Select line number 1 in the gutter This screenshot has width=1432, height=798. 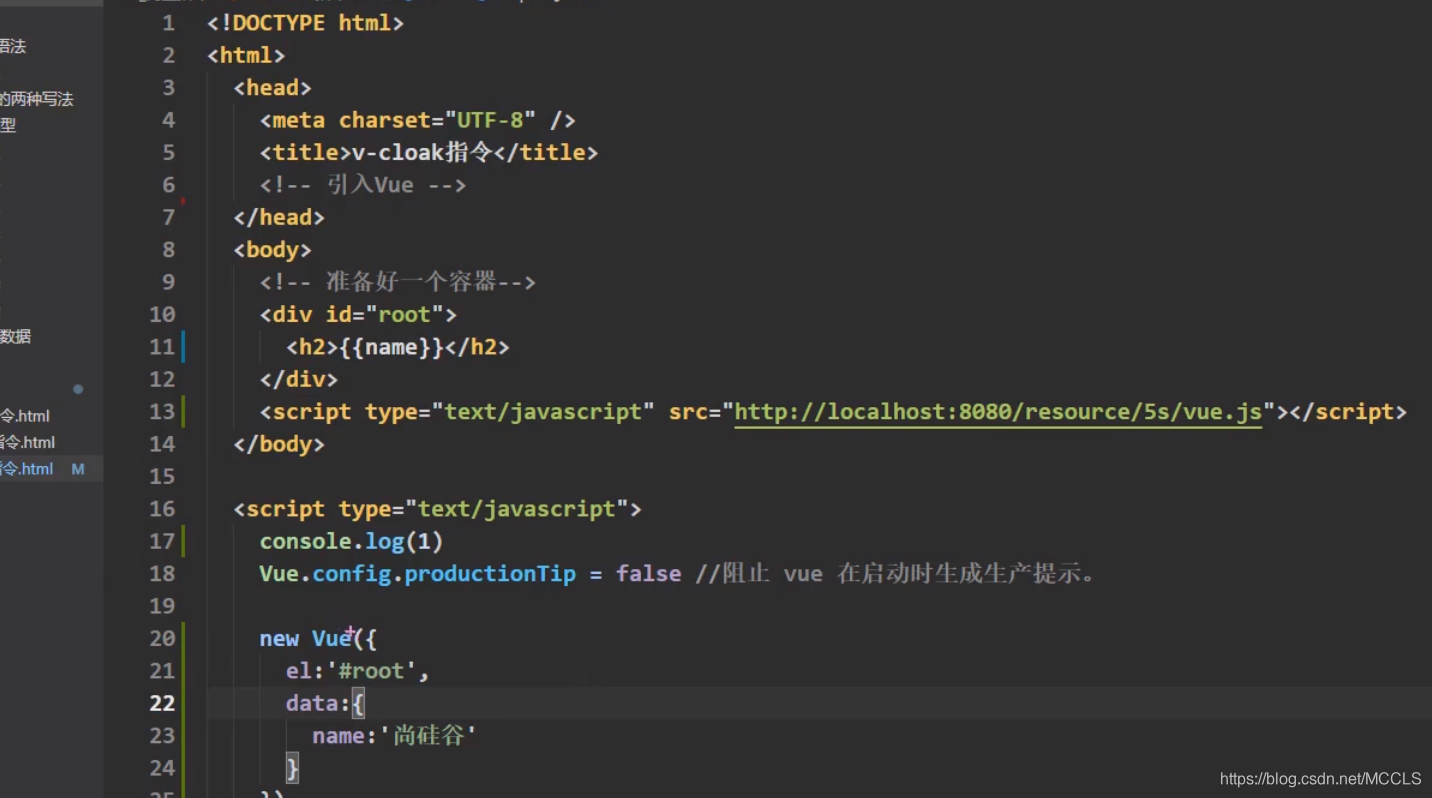(x=168, y=23)
